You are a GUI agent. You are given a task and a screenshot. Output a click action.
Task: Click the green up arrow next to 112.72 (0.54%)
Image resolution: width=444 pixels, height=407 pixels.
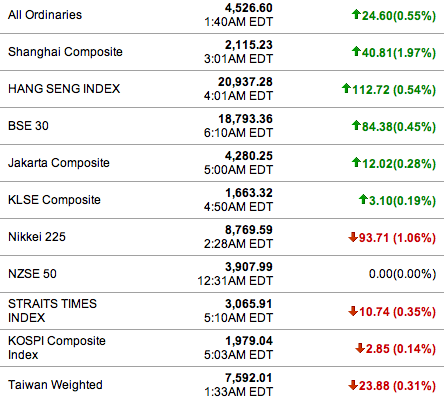(x=346, y=88)
